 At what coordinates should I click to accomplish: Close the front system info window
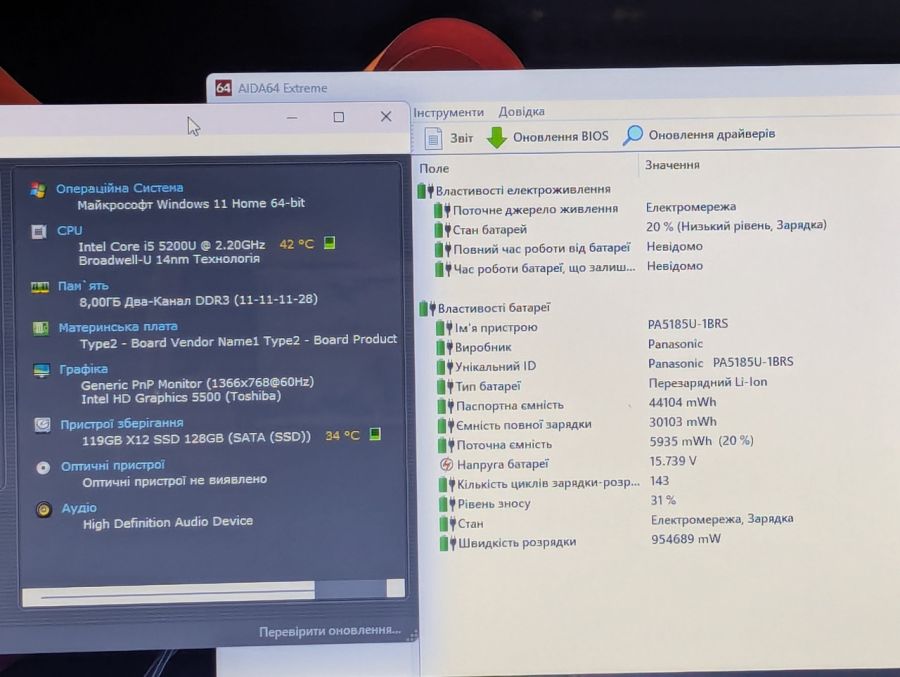tap(386, 117)
